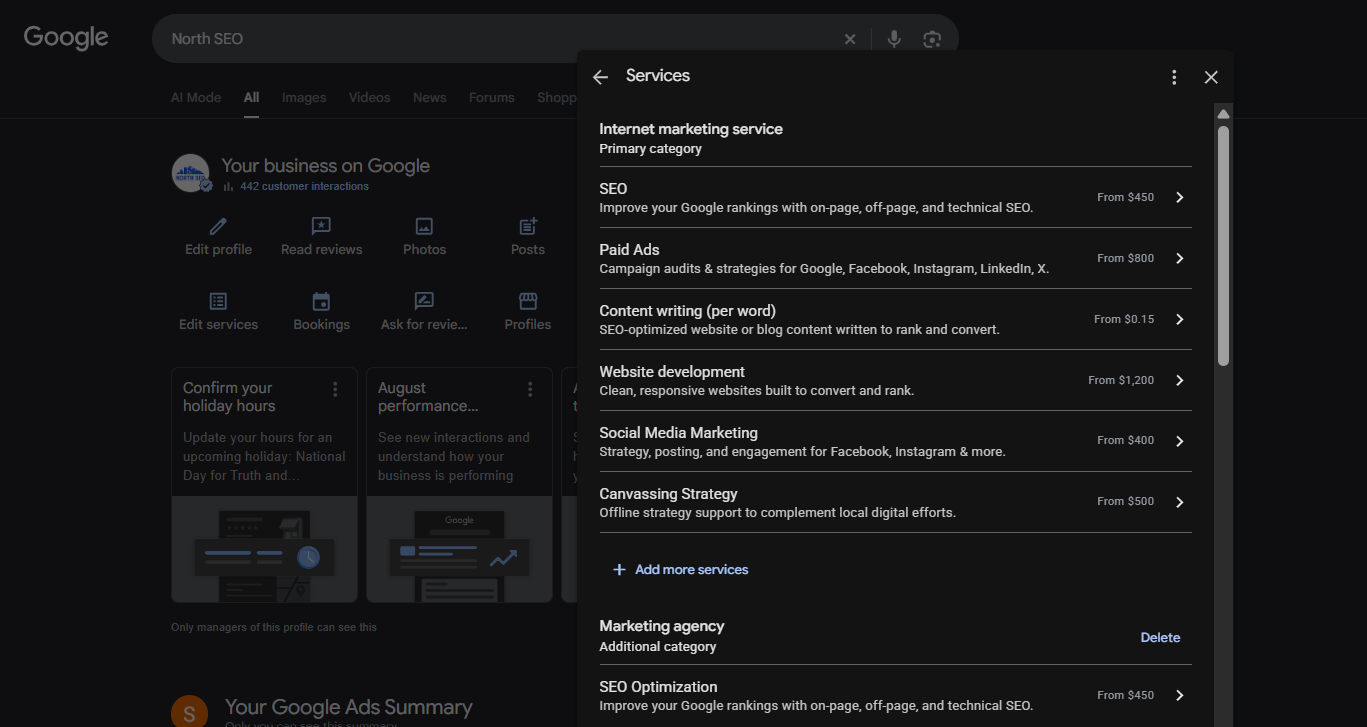Open options on August performance card
Image resolution: width=1367 pixels, height=727 pixels.
coord(530,389)
